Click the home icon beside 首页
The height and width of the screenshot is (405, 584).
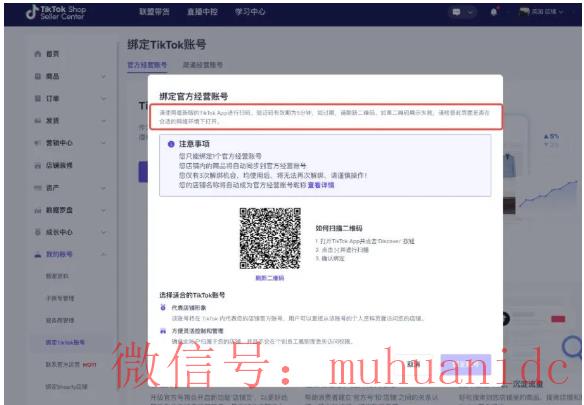click(x=38, y=54)
